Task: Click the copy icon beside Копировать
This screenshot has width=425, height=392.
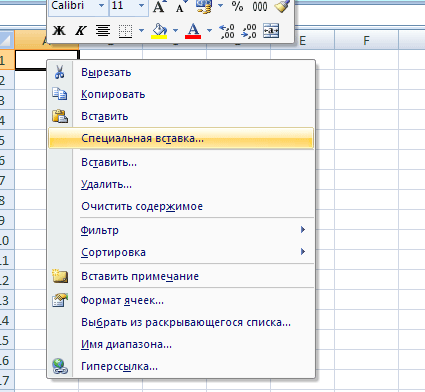Action: click(60, 94)
